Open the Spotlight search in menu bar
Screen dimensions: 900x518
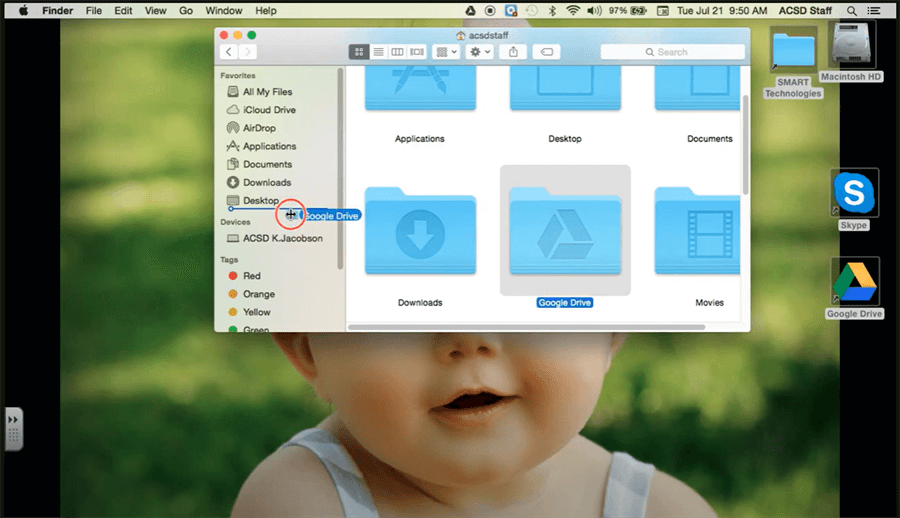(x=851, y=10)
